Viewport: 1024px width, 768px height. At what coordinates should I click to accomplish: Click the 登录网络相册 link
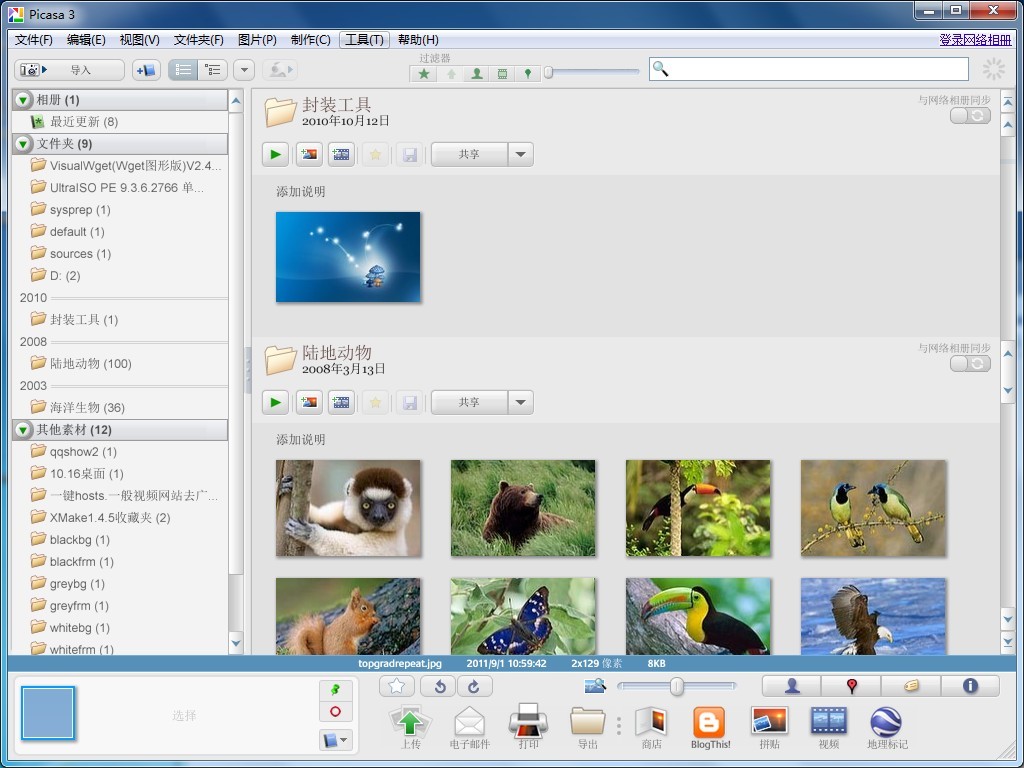[x=975, y=40]
